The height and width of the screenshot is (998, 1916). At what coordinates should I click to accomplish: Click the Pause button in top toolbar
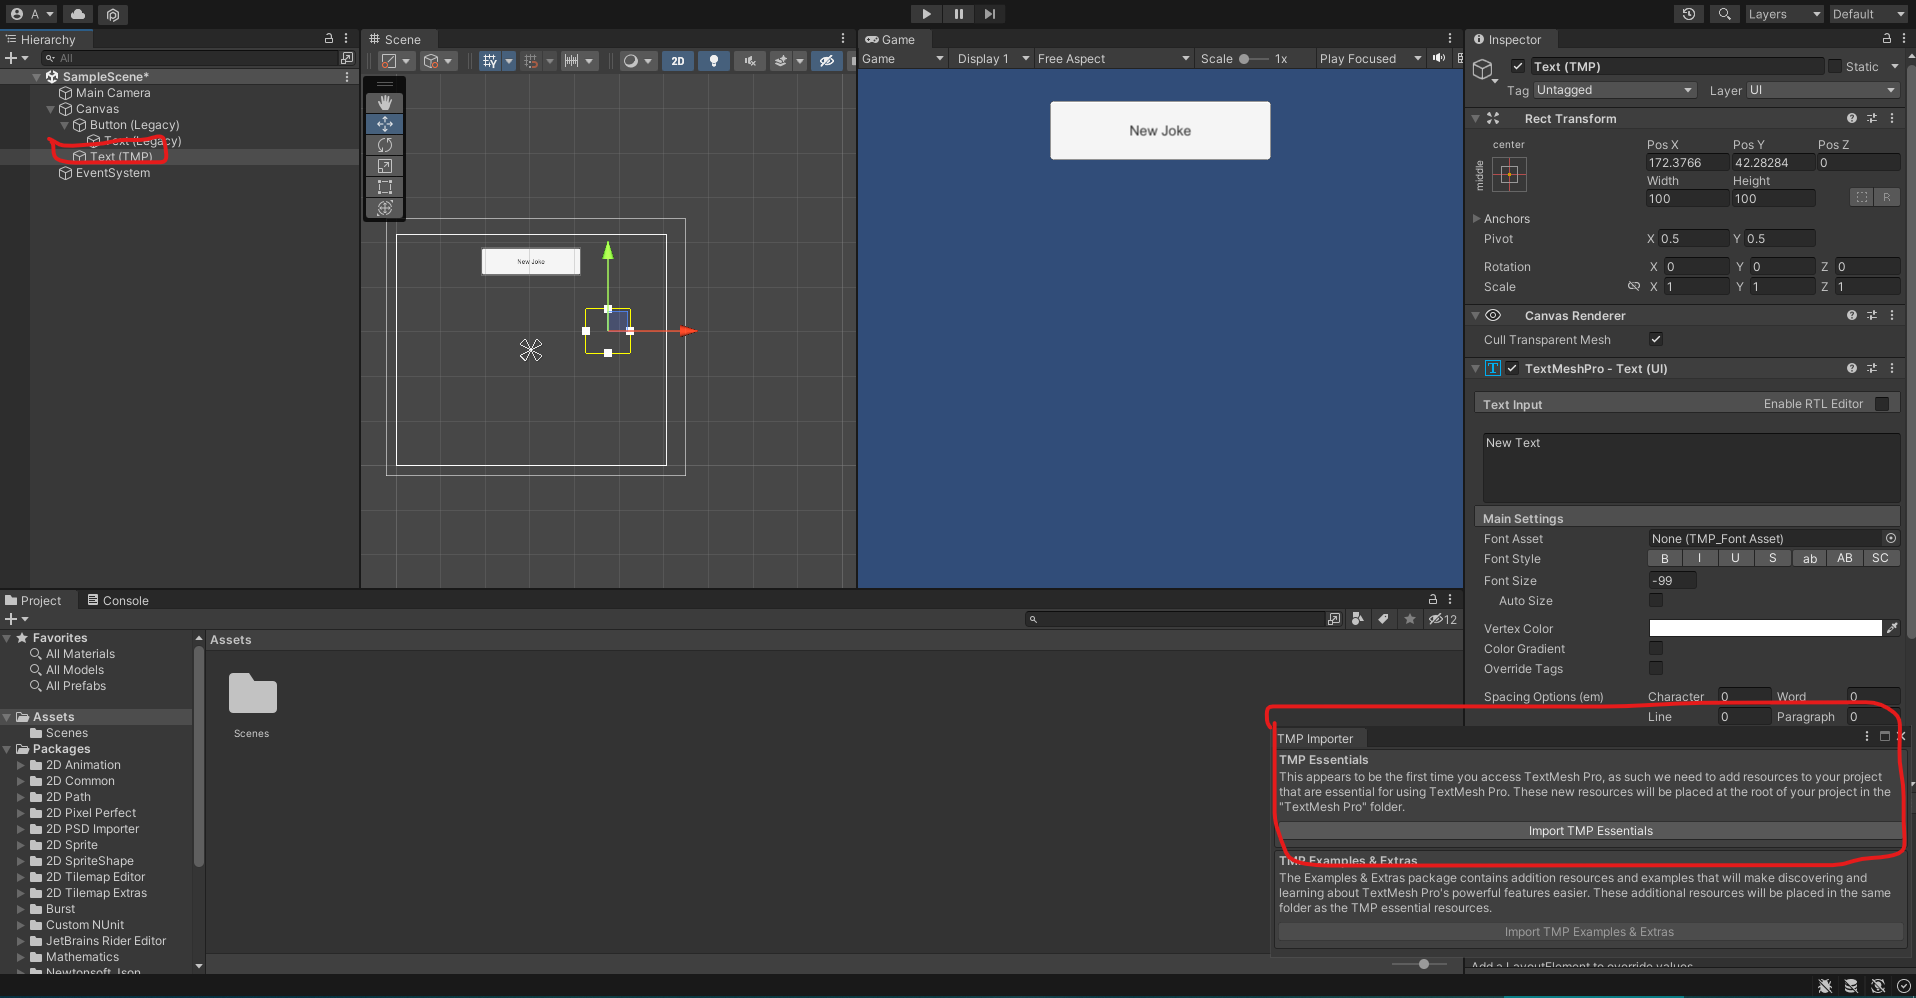coord(958,14)
